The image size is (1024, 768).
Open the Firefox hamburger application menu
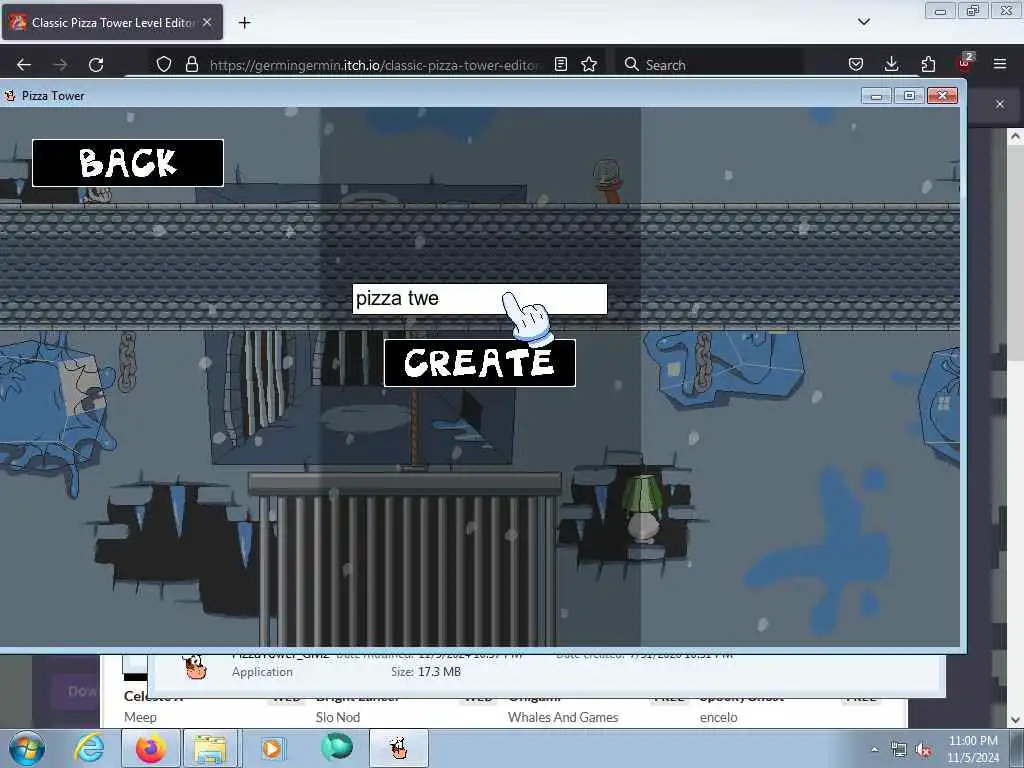(x=1000, y=64)
